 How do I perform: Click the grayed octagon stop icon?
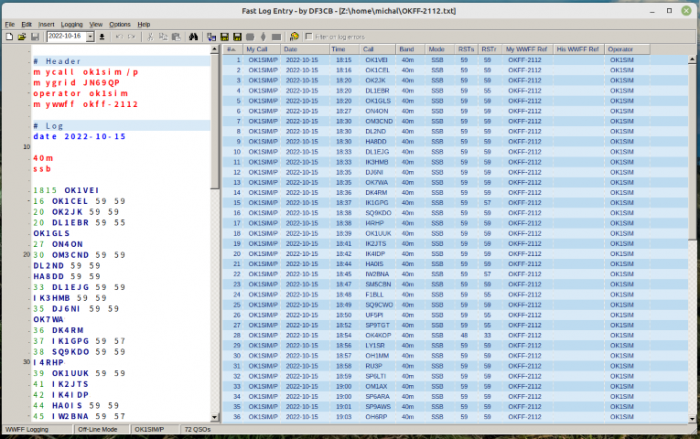[x=250, y=37]
